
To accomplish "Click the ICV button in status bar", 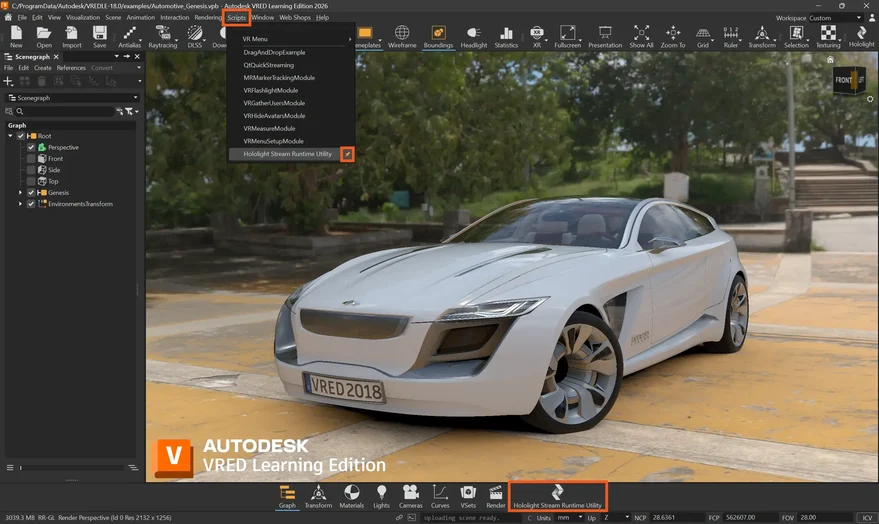I will [867, 517].
